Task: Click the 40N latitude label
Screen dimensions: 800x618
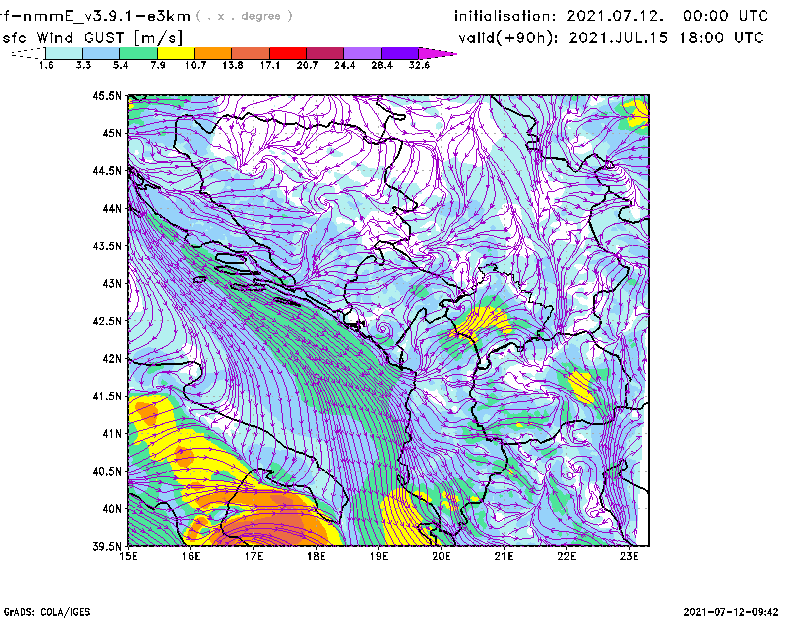Action: [x=112, y=509]
